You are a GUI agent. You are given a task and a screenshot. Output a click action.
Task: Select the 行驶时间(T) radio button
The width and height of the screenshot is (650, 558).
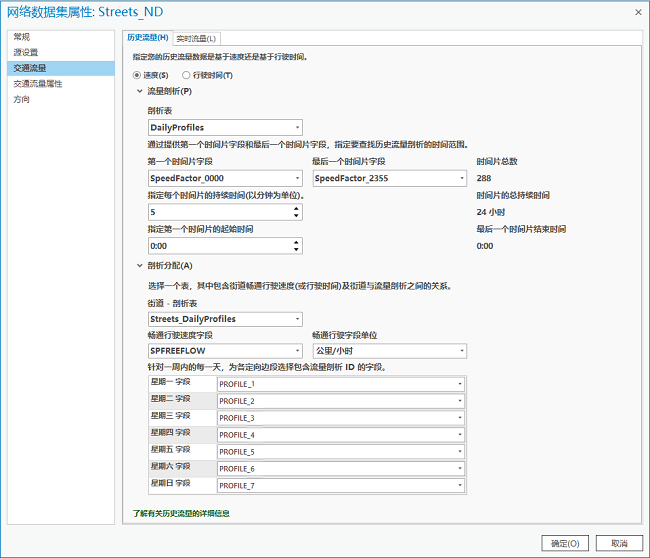[185, 75]
